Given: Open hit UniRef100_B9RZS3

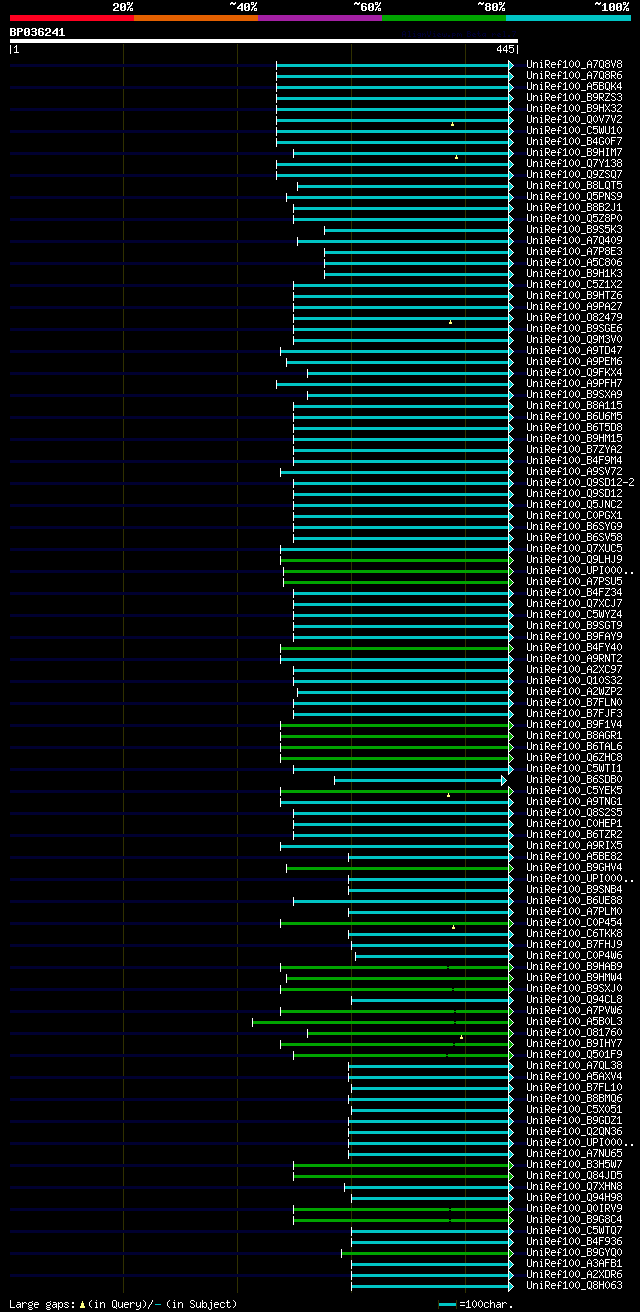Looking at the screenshot, I should (x=574, y=98).
